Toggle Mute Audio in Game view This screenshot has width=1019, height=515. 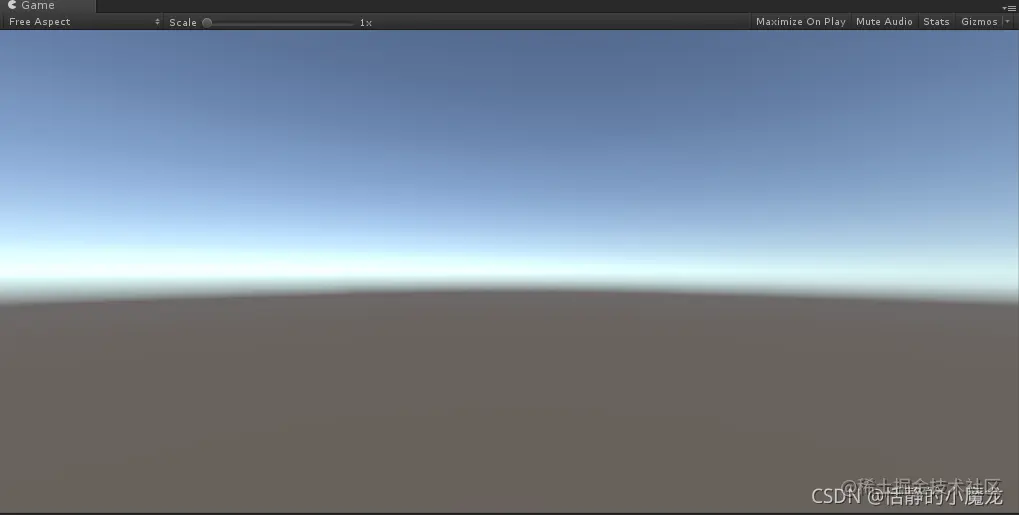[884, 21]
